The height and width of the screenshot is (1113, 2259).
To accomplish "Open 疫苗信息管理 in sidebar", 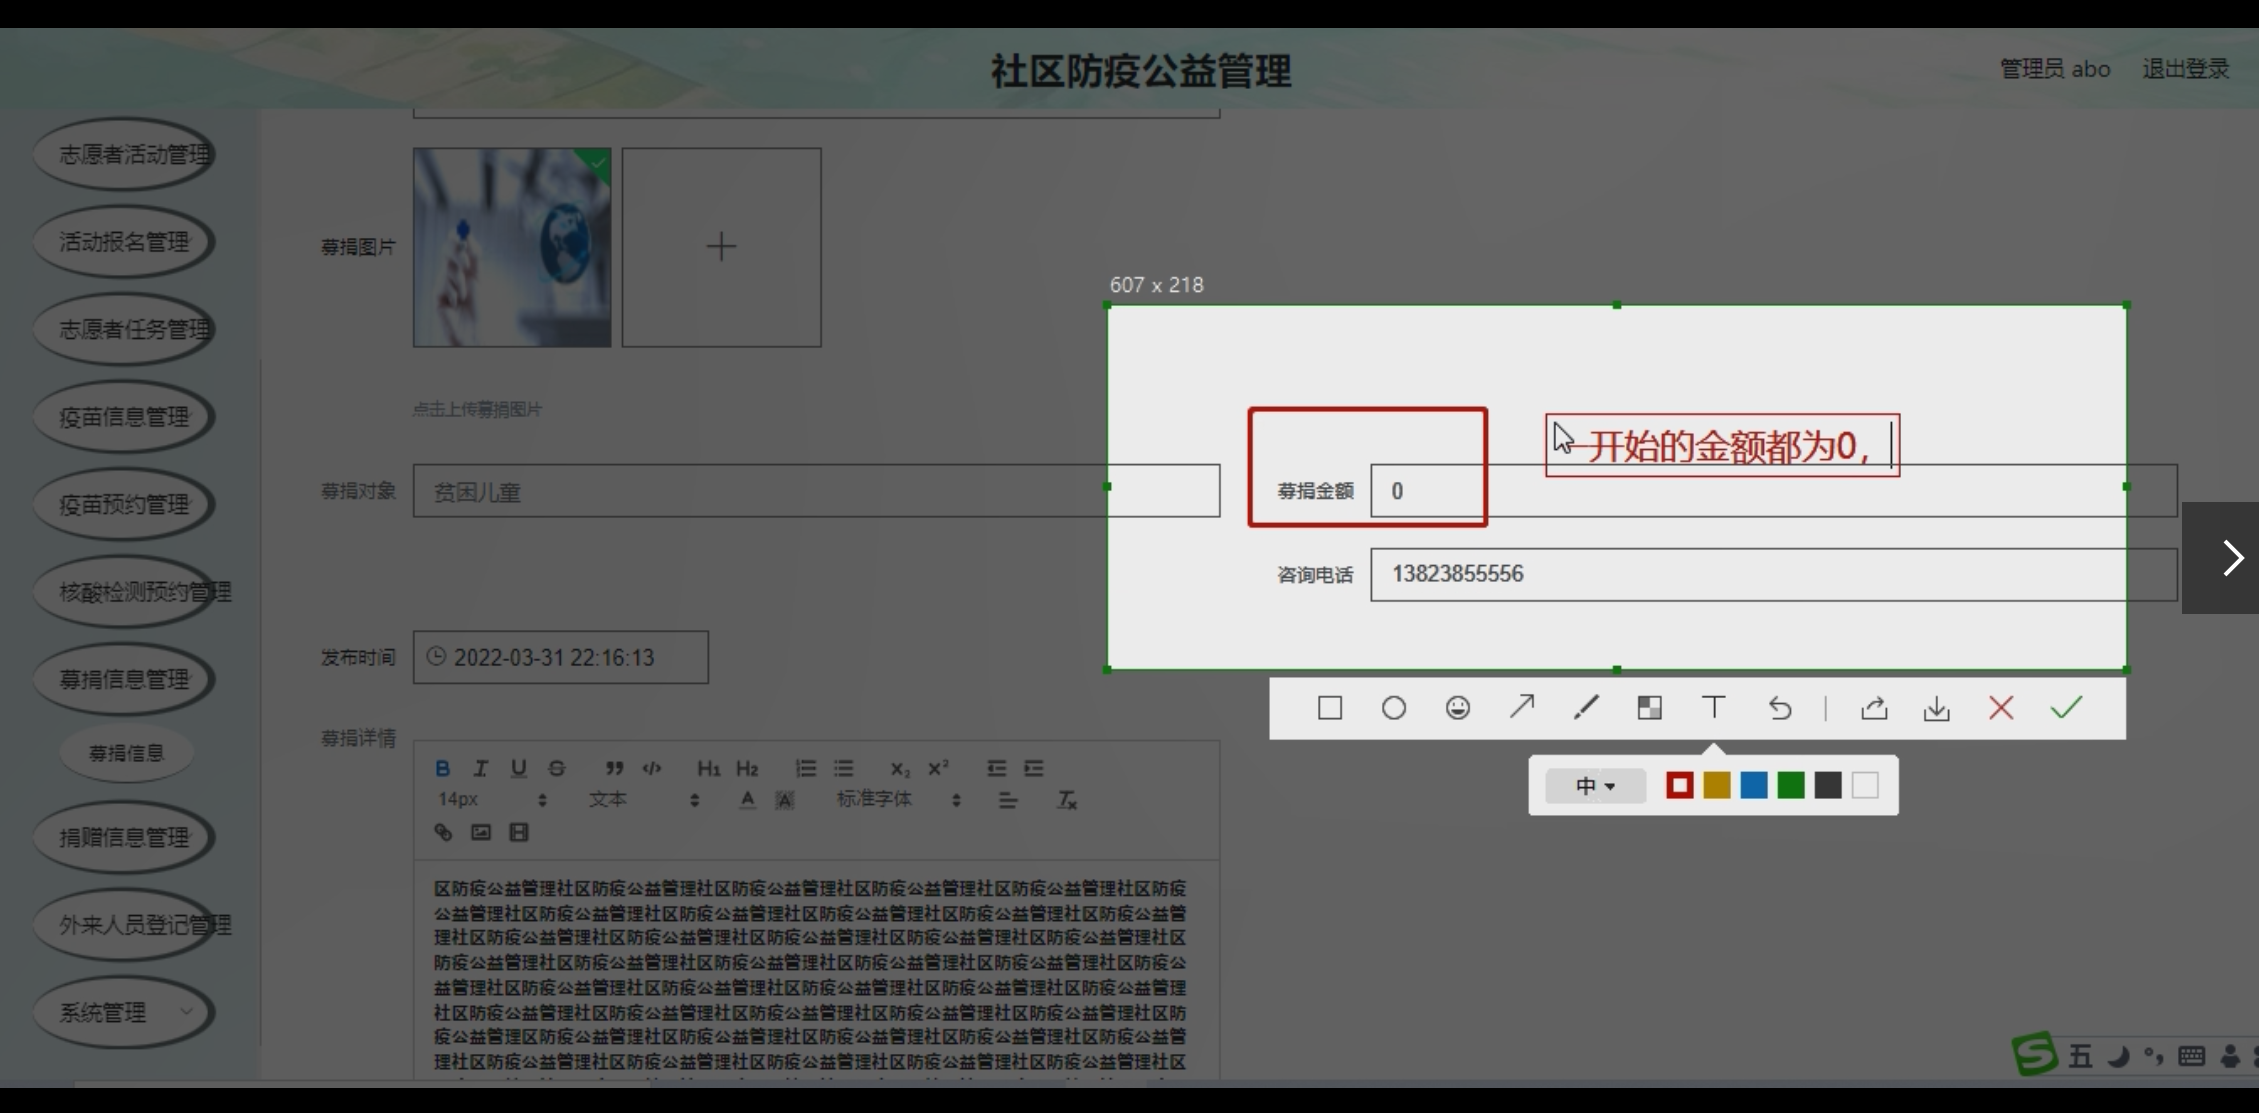I will point(124,417).
